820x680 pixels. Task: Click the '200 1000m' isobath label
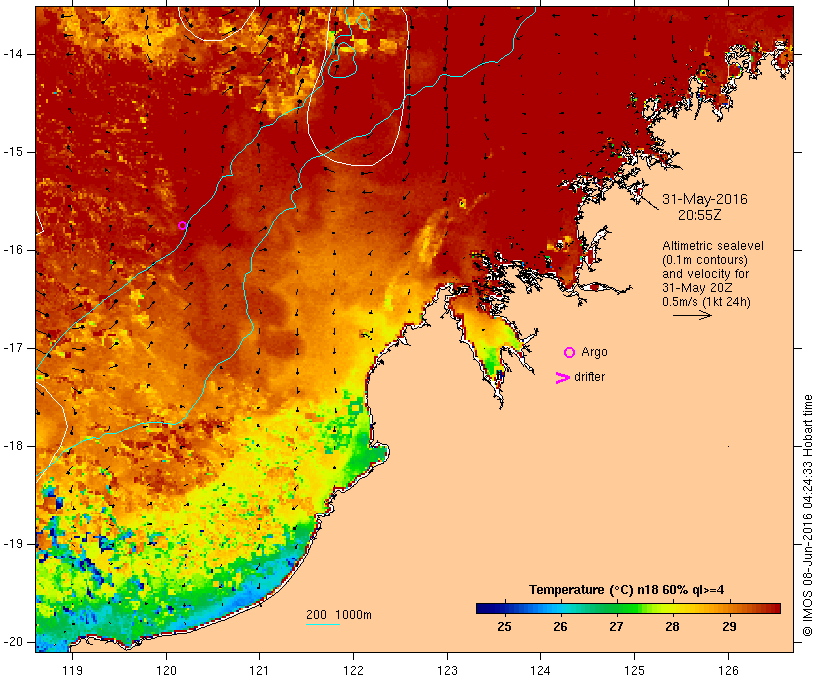[339, 615]
